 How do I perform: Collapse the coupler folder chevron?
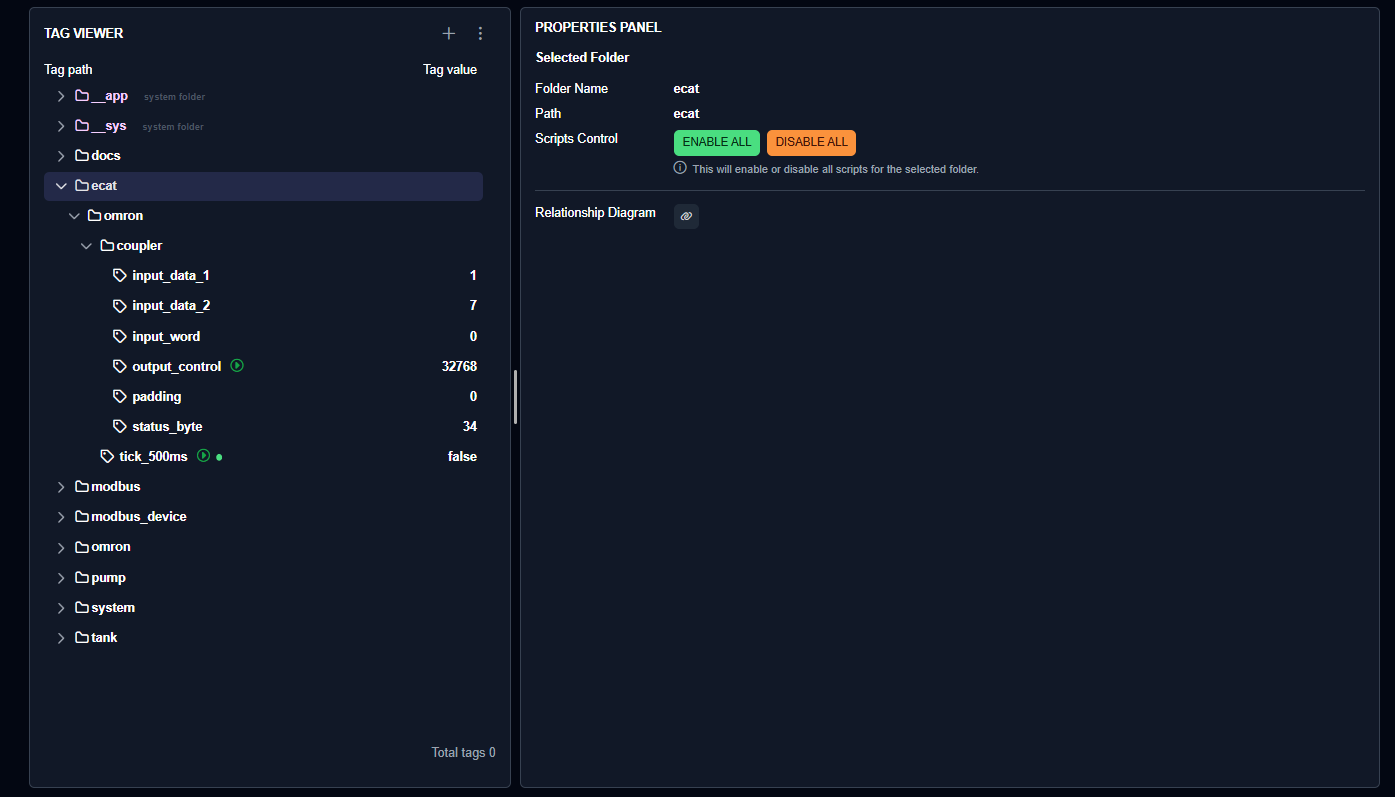click(x=86, y=246)
